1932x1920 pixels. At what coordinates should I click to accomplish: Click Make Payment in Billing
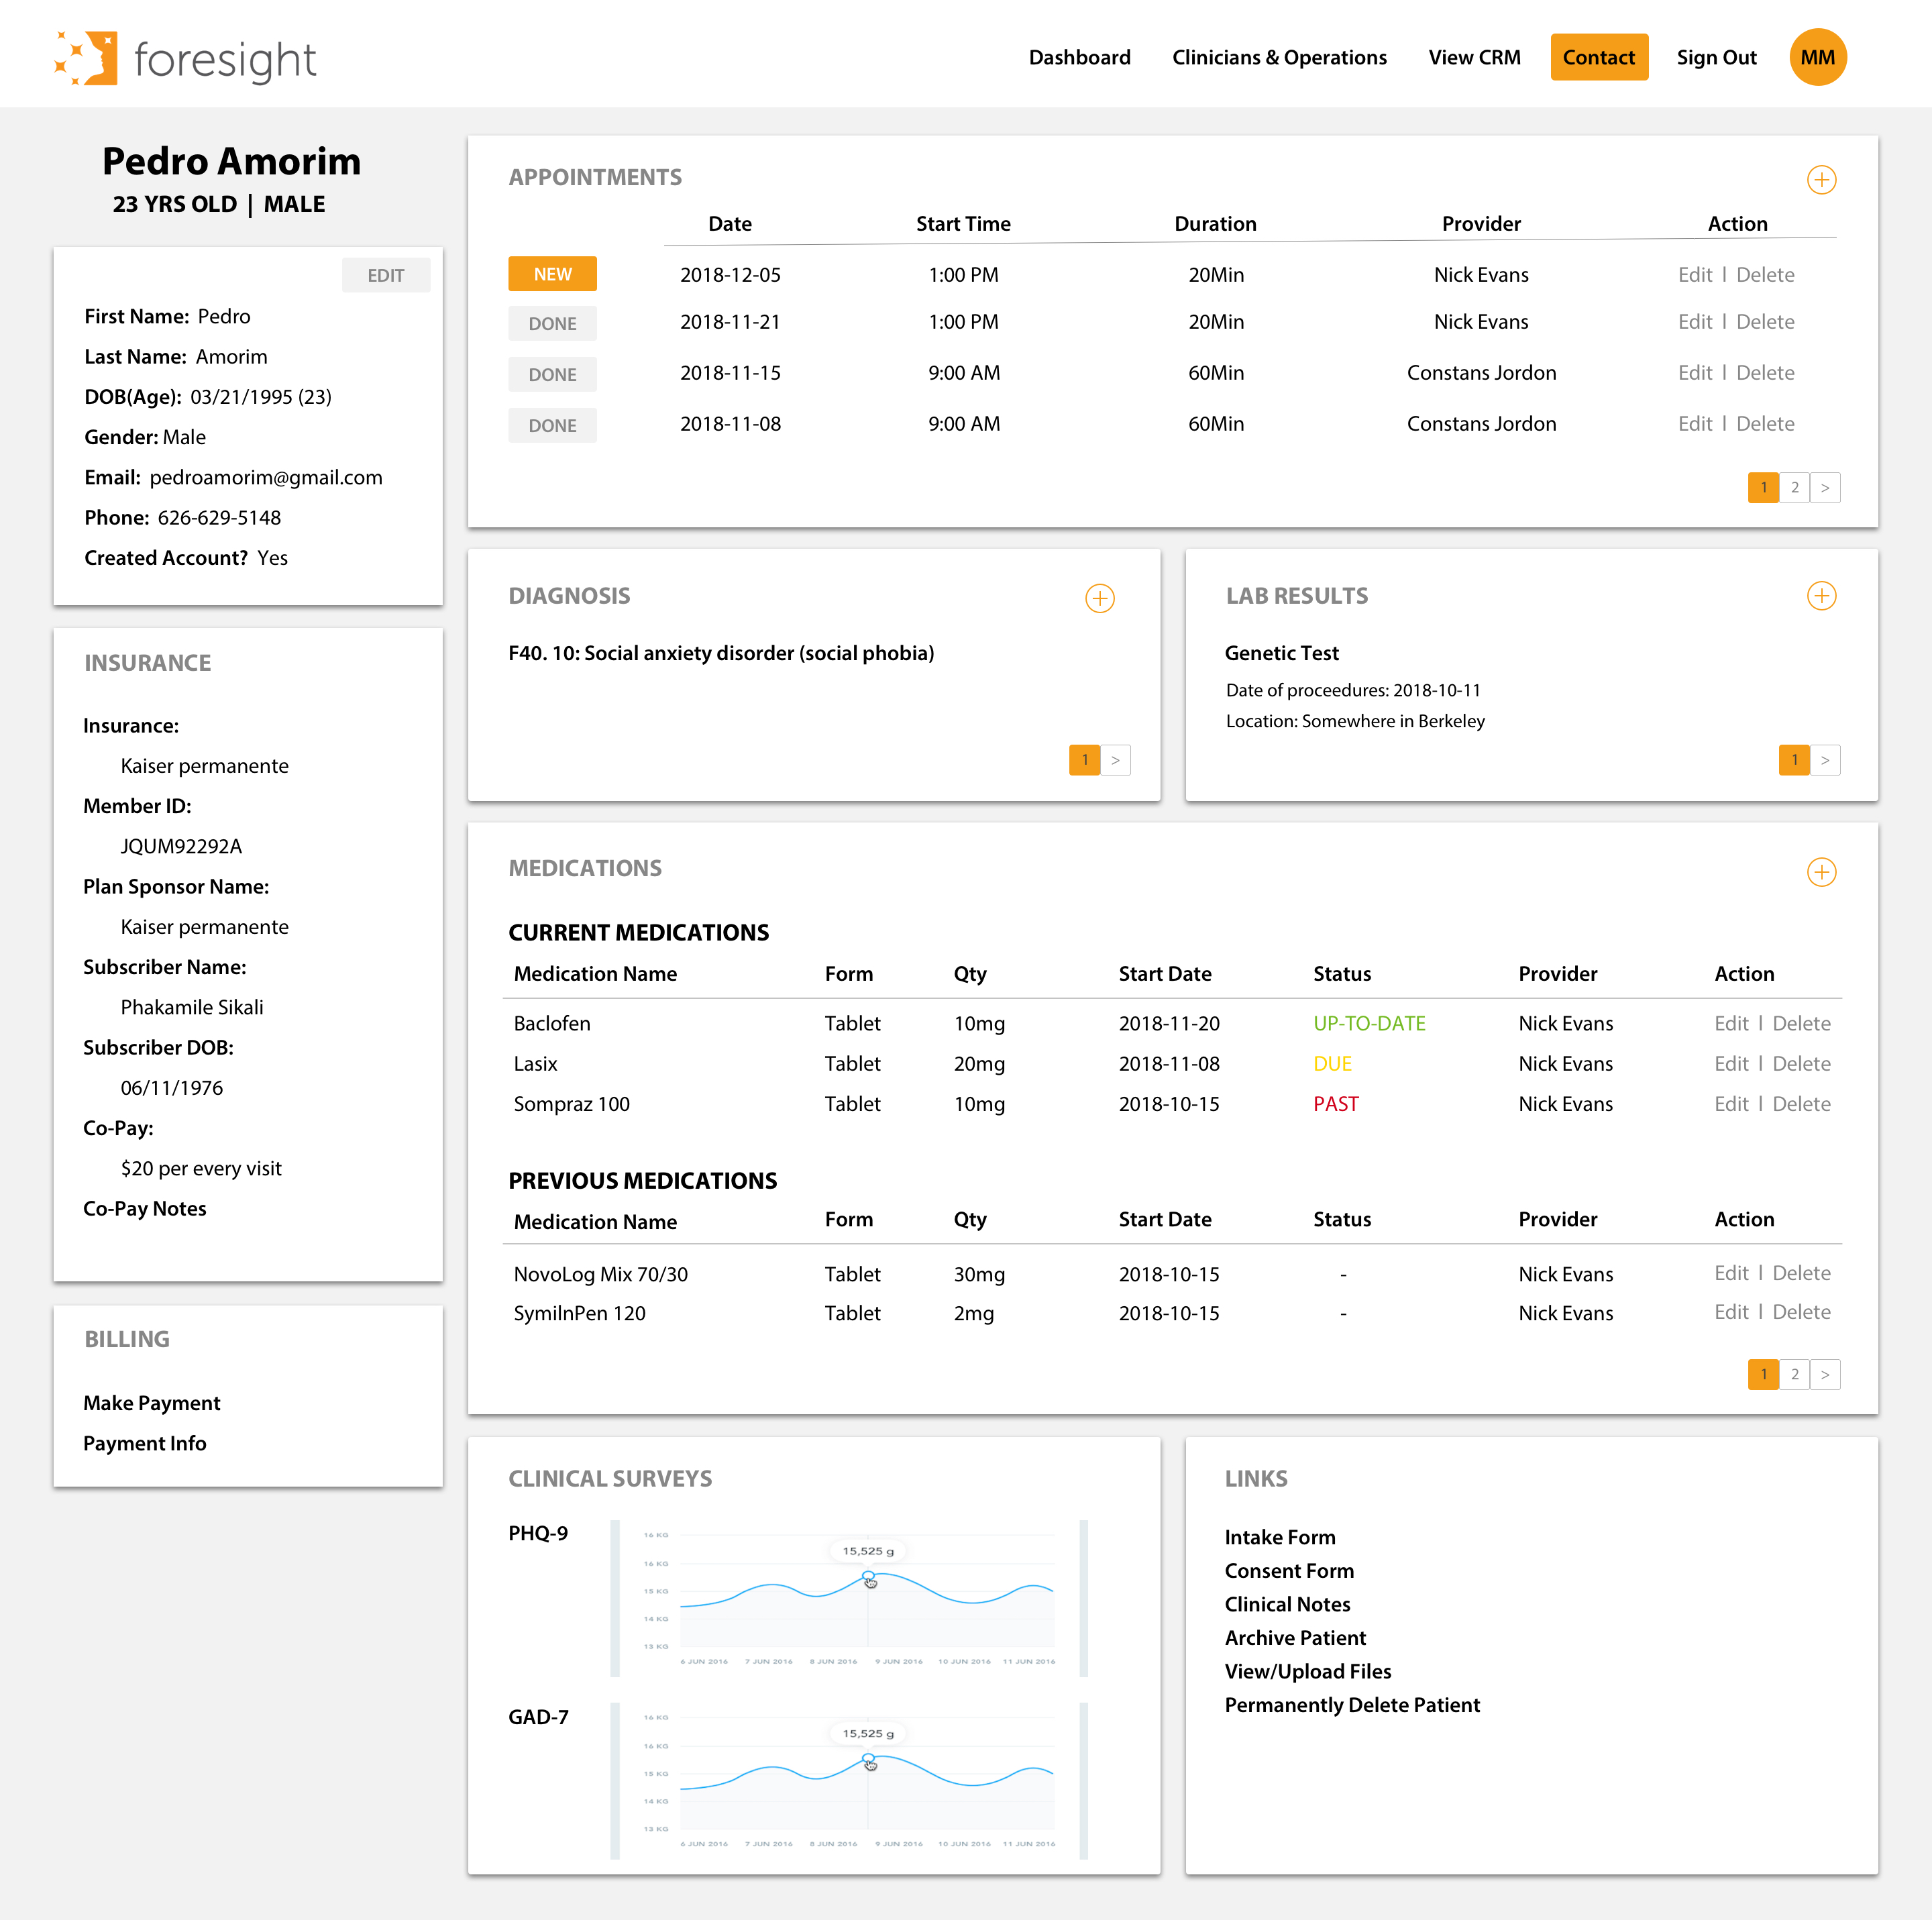tap(152, 1403)
